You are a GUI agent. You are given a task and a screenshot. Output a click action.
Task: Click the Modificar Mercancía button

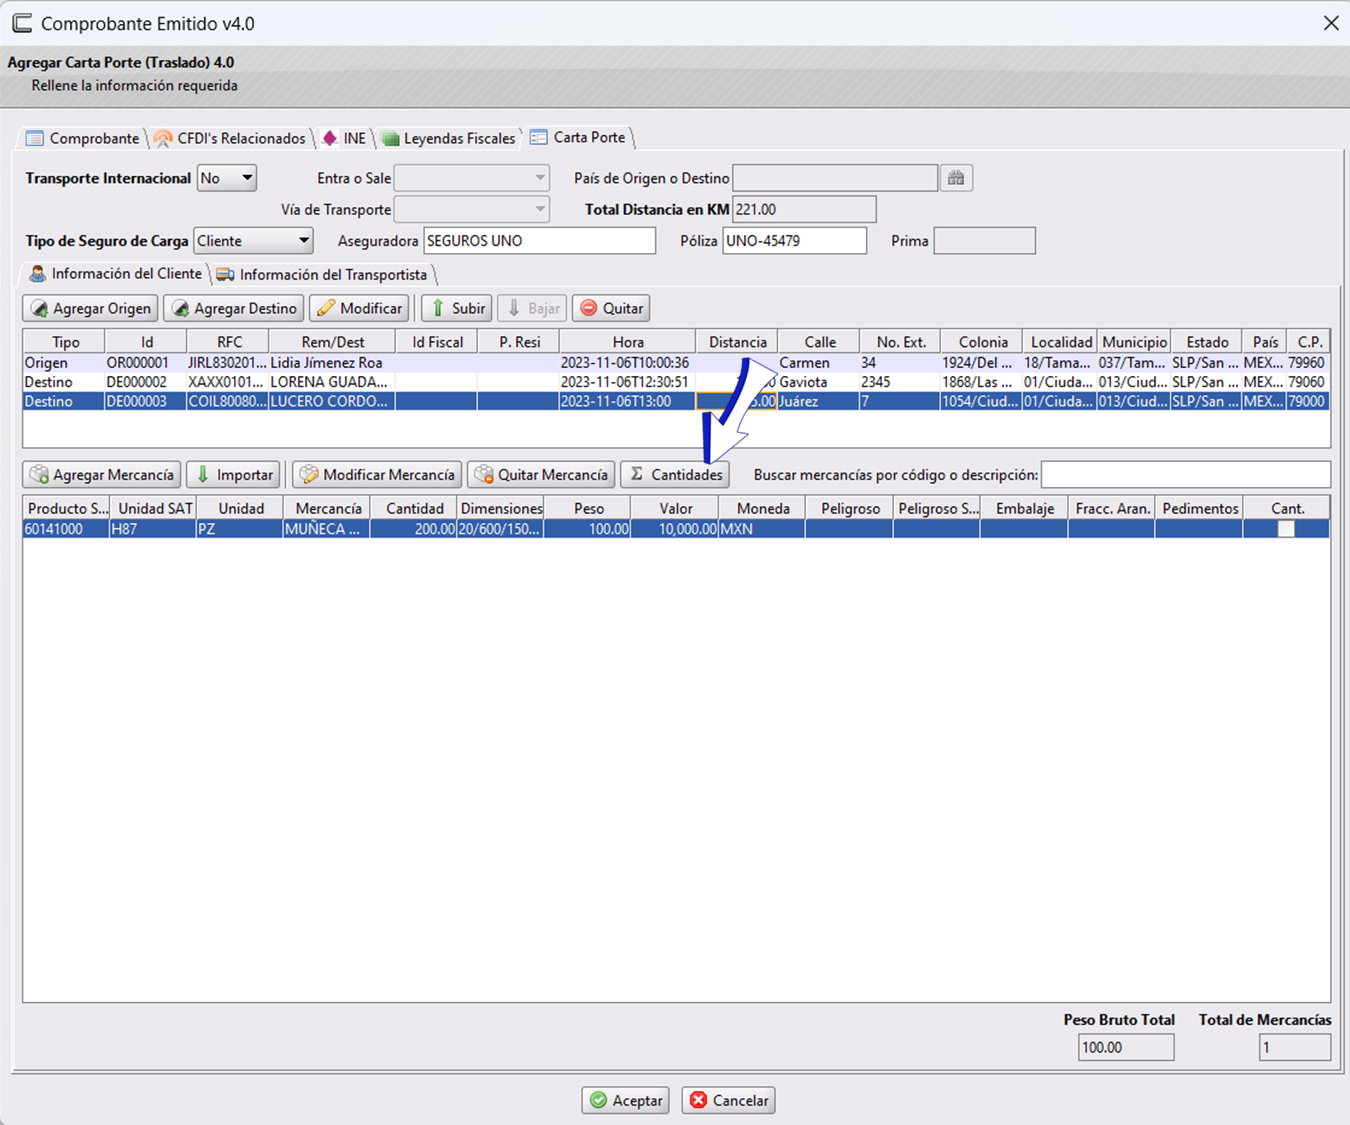[x=377, y=474]
